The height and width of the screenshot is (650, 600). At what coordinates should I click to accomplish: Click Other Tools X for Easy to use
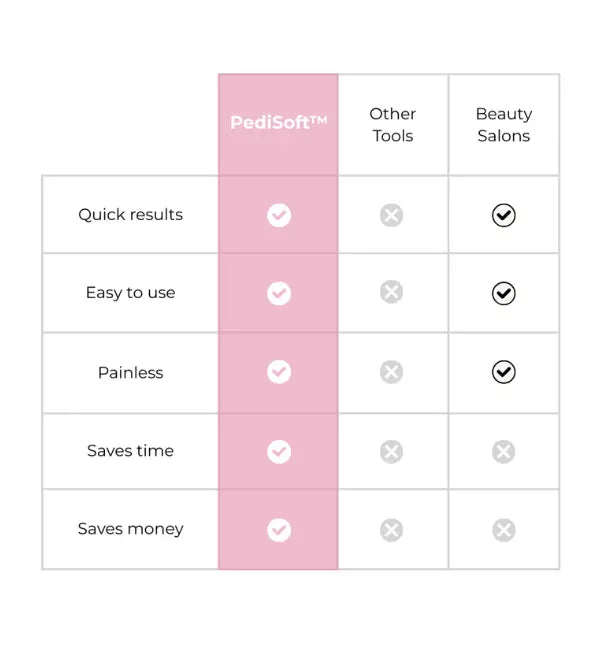tap(391, 292)
